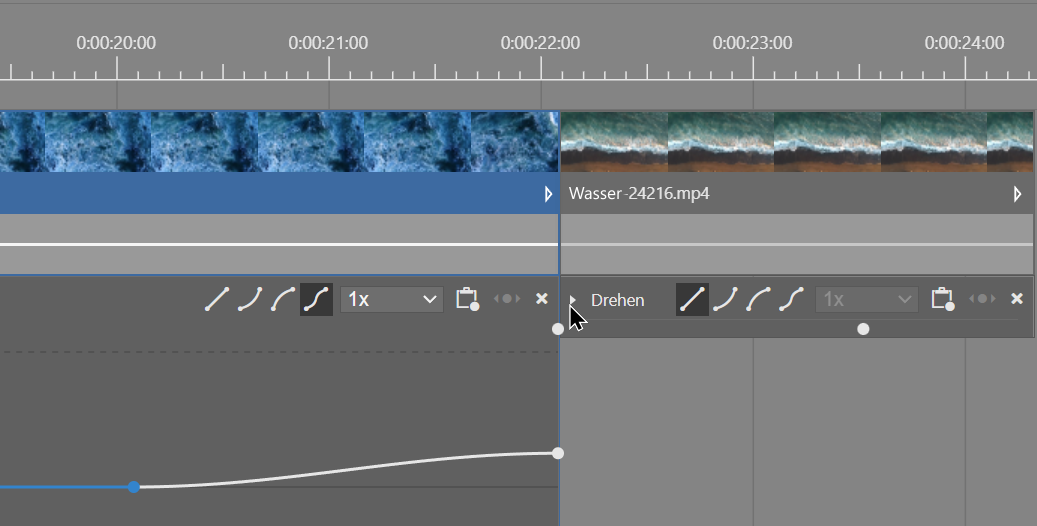
Task: Click the active linear interpolation in the Drehen row
Action: pyautogui.click(x=692, y=299)
